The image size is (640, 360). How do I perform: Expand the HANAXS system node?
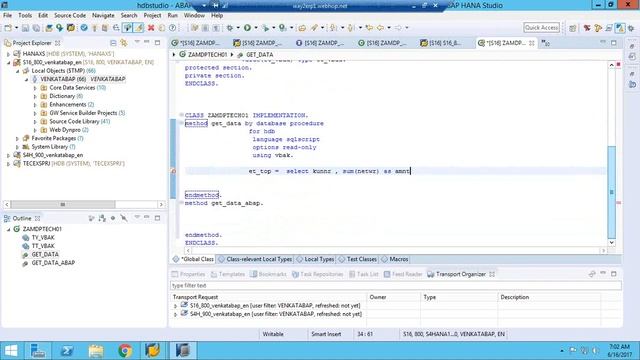[8, 54]
